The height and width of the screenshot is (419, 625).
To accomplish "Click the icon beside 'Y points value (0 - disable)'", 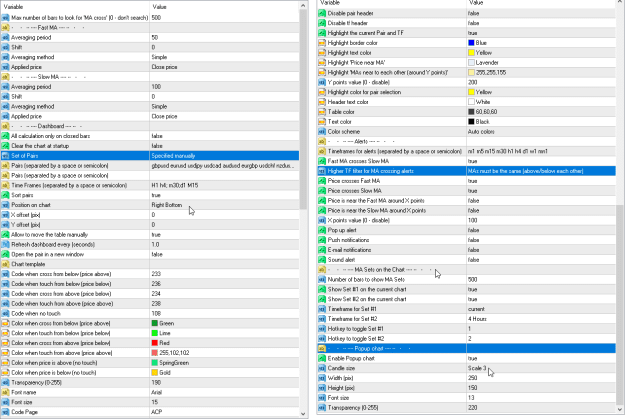I will tap(322, 82).
